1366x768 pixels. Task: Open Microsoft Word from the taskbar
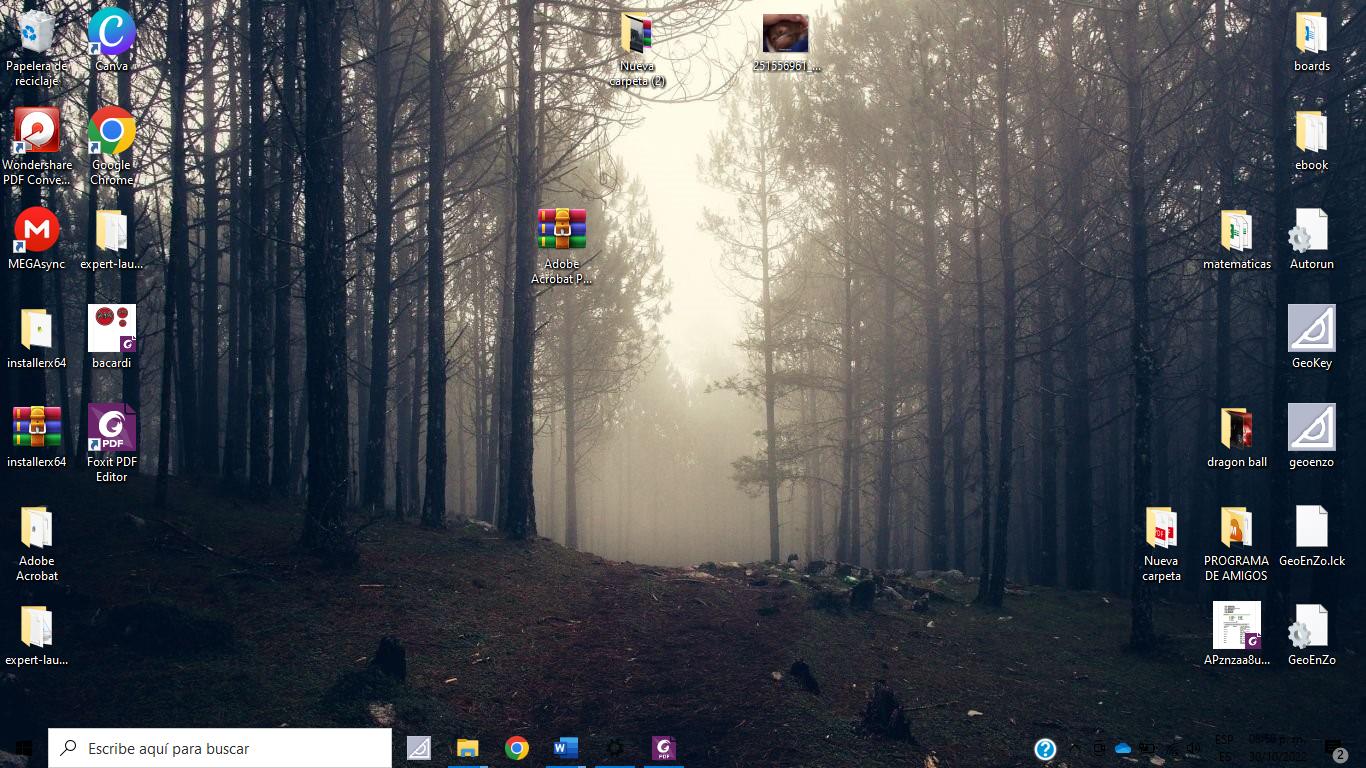click(x=565, y=748)
